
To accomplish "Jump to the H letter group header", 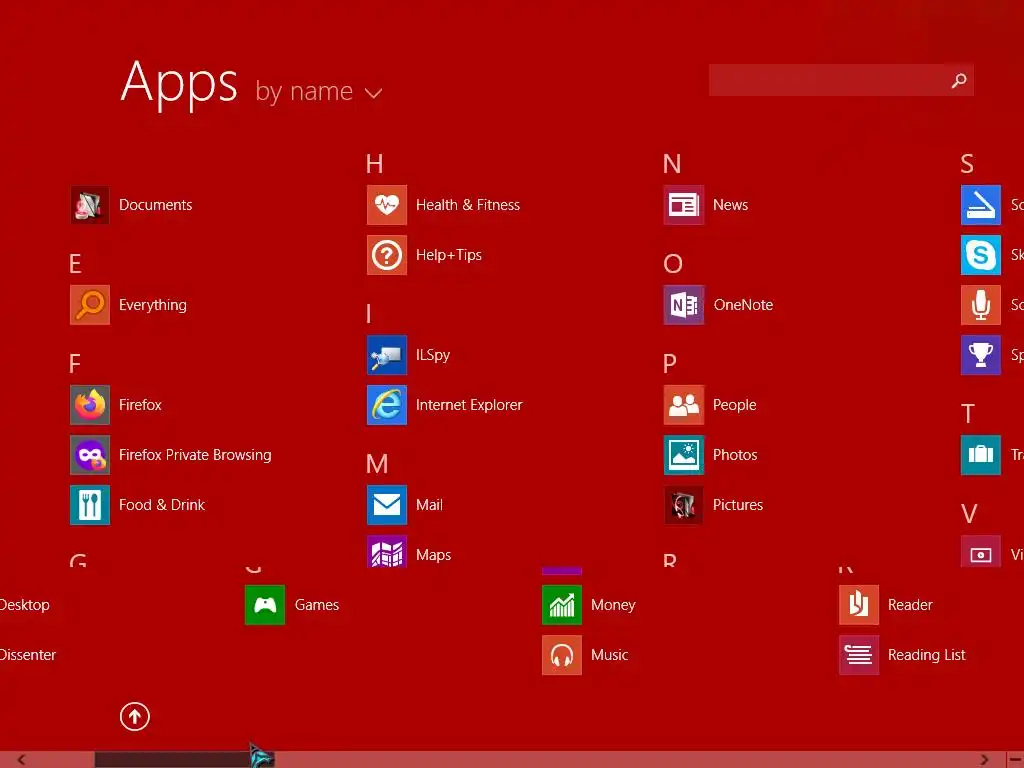I will tap(374, 164).
